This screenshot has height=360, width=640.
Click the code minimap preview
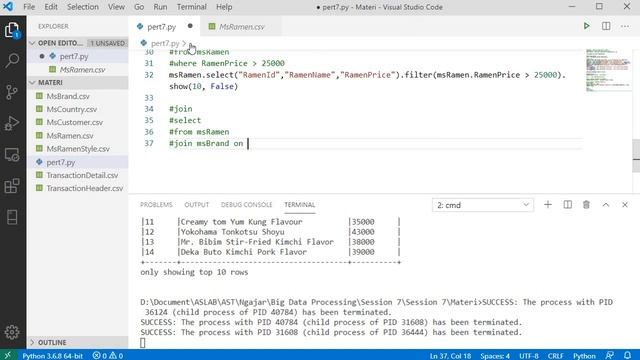pos(608,70)
